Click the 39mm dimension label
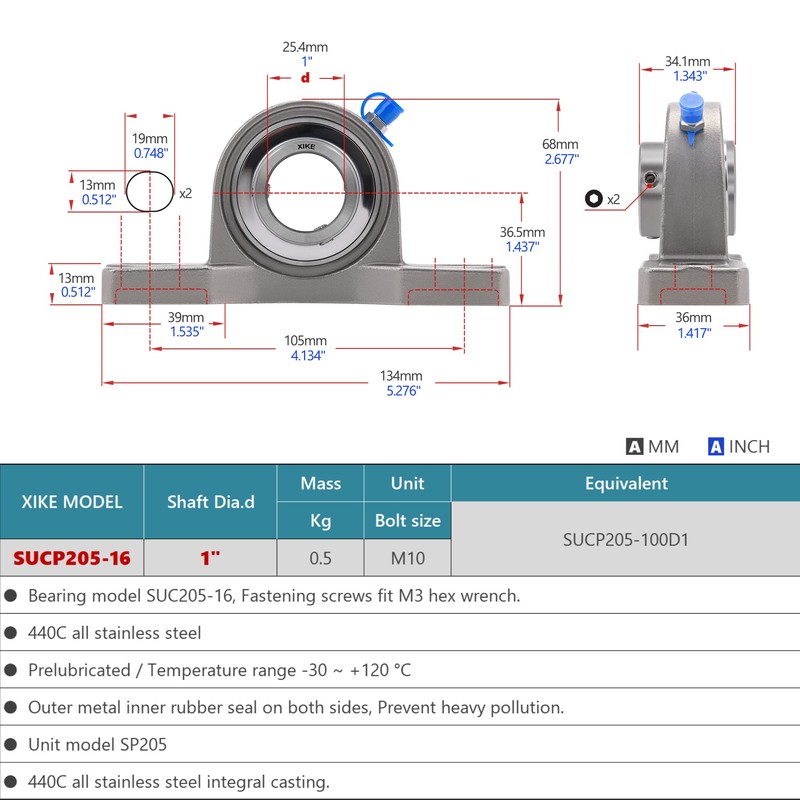 click(x=186, y=317)
